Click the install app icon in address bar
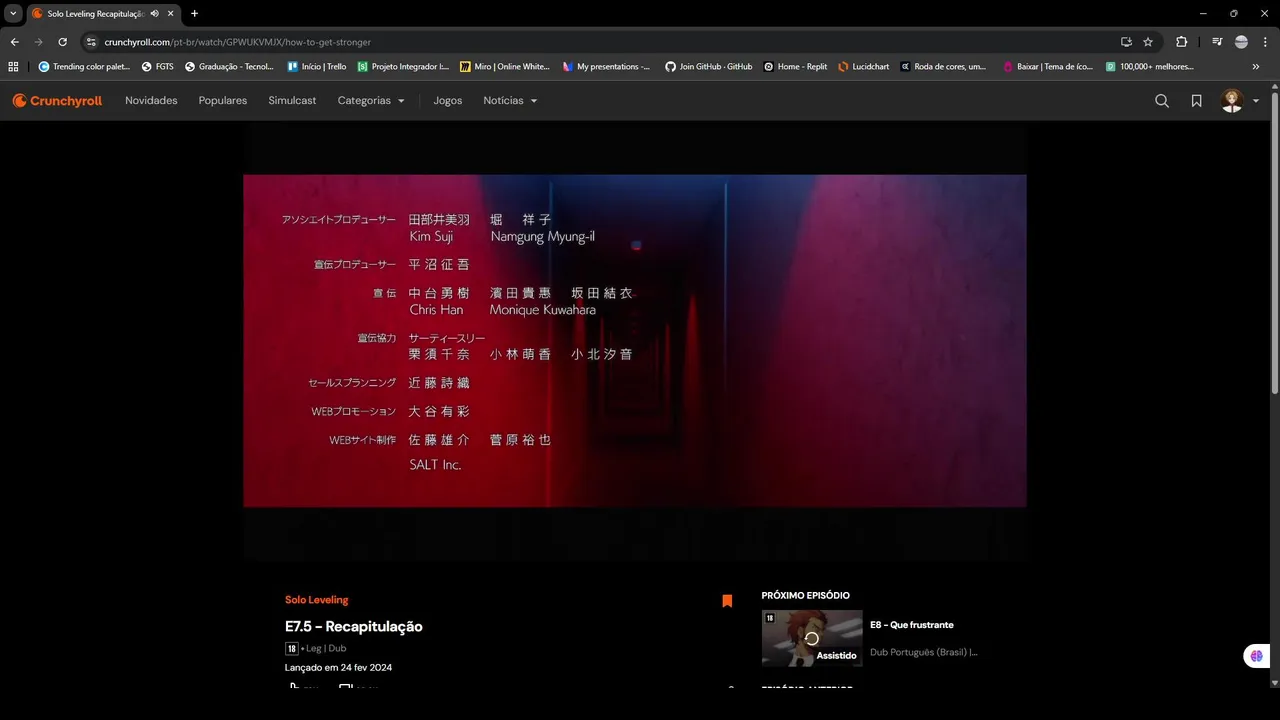This screenshot has width=1280, height=720. [1126, 42]
